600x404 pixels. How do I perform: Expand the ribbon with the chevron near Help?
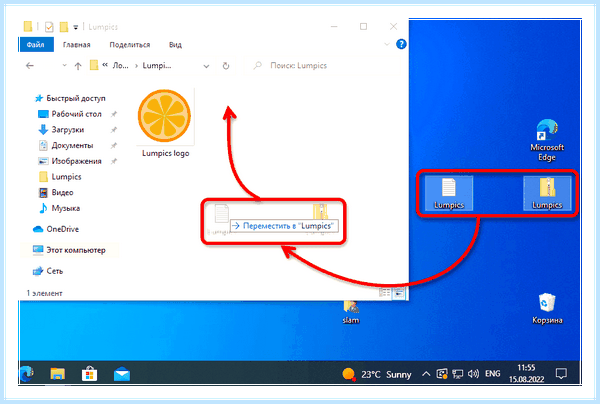387,44
